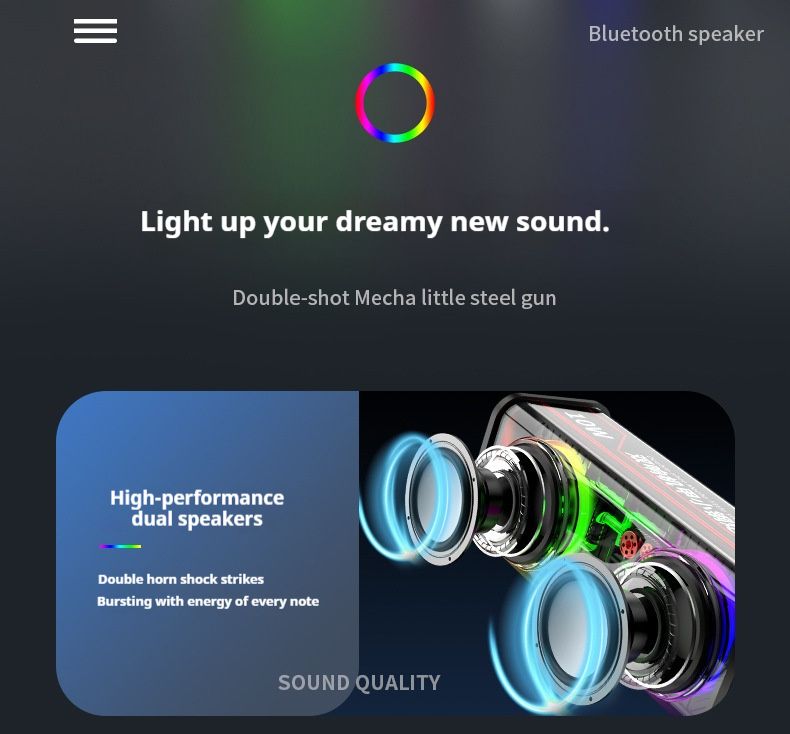
Task: Click the Bursting with energy of every note line
Action: pos(208,602)
